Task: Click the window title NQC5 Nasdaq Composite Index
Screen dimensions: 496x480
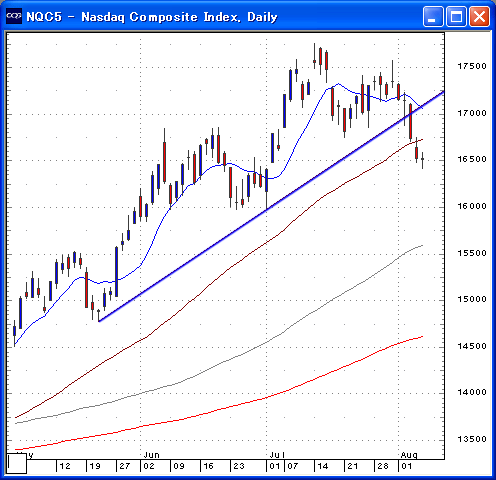Action: (x=152, y=17)
